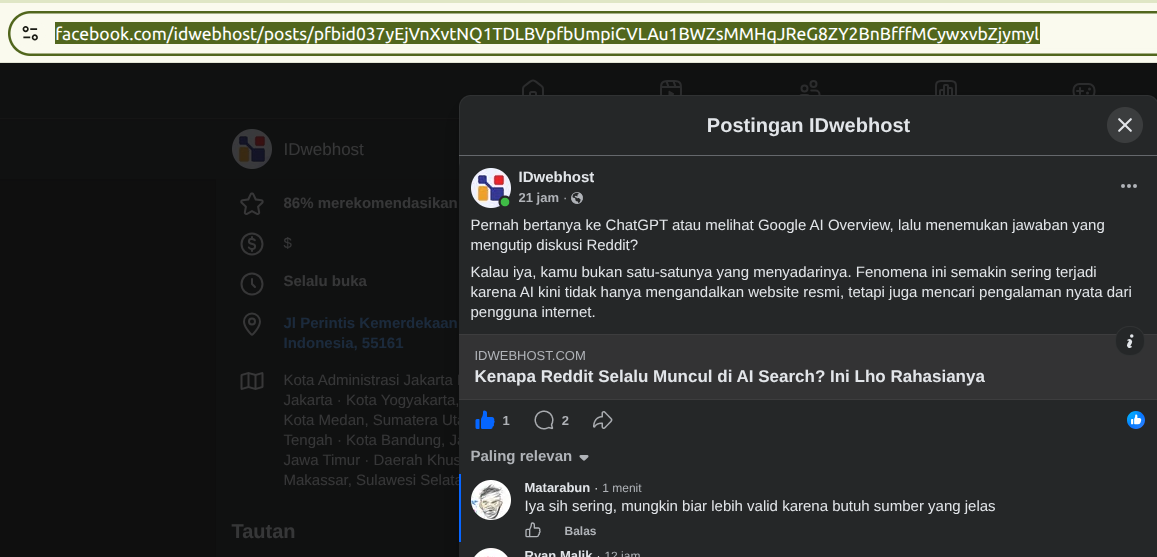This screenshot has height=557, width=1157.
Task: Click IDwebhost profile picture in the post
Action: (x=491, y=187)
